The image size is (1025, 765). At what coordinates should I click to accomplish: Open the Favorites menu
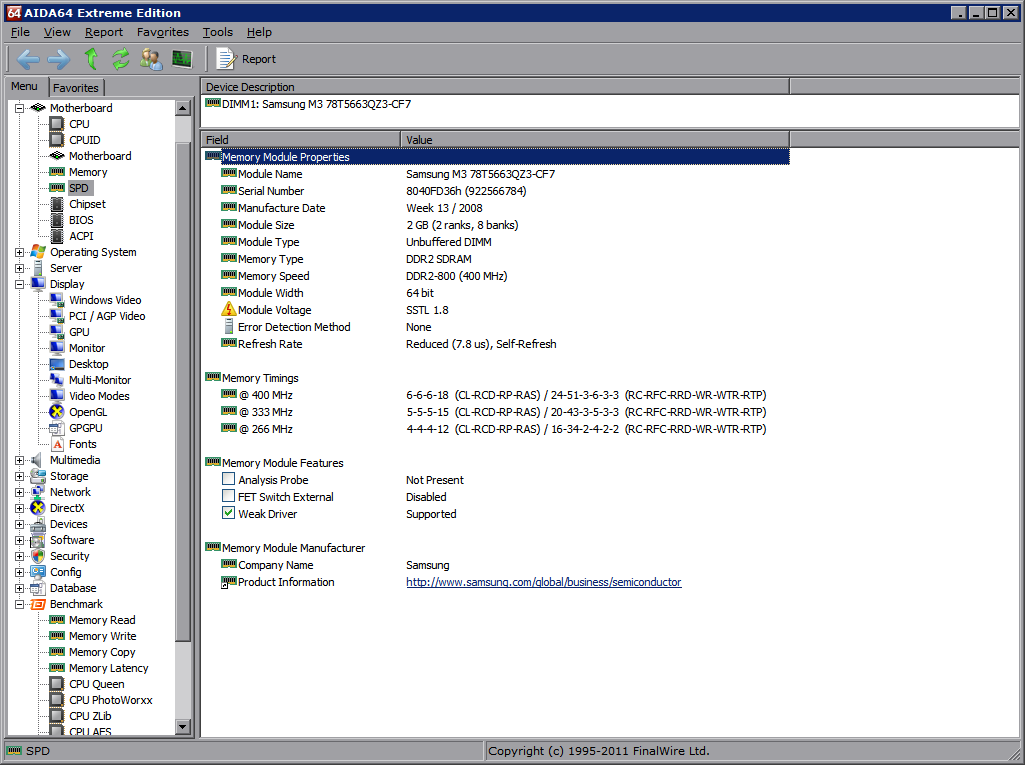pos(162,32)
